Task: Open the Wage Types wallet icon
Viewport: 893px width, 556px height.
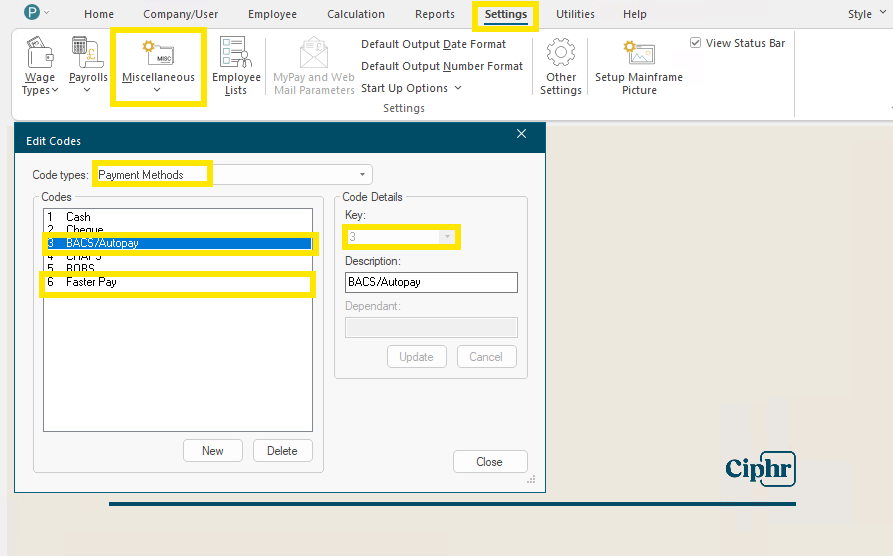Action: pyautogui.click(x=40, y=52)
